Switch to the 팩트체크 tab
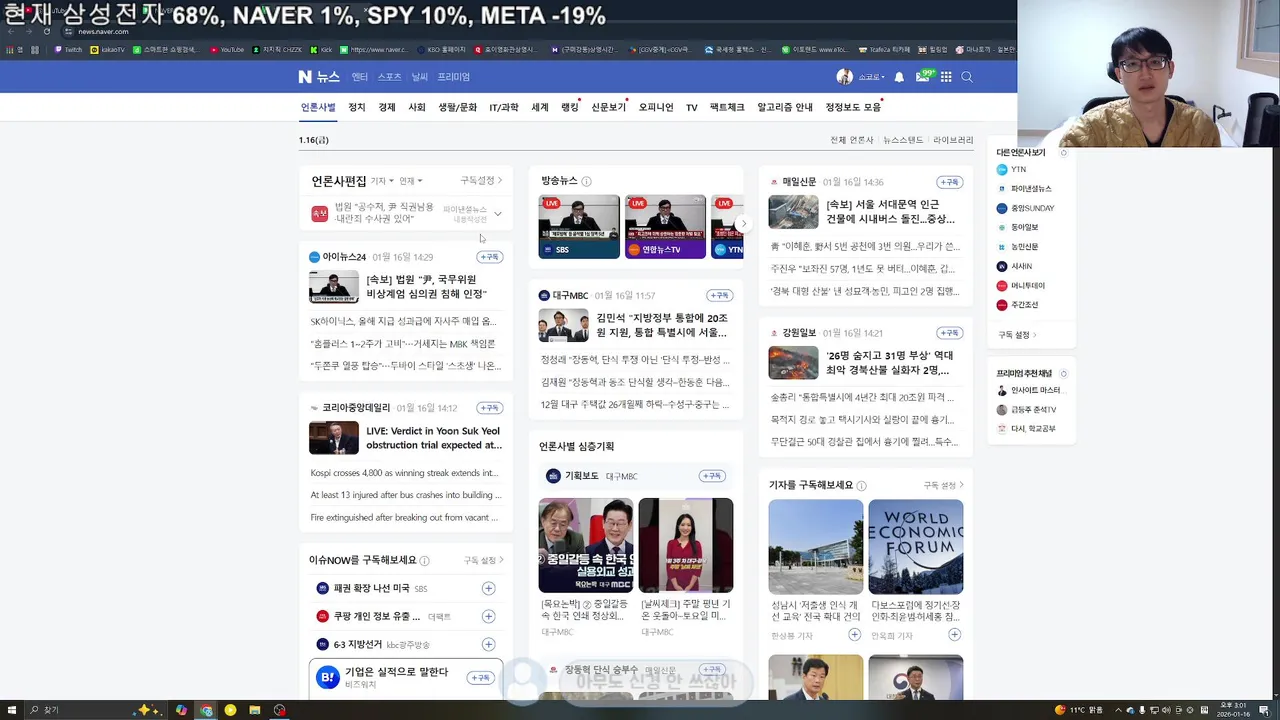This screenshot has width=1280, height=720. pyautogui.click(x=727, y=107)
